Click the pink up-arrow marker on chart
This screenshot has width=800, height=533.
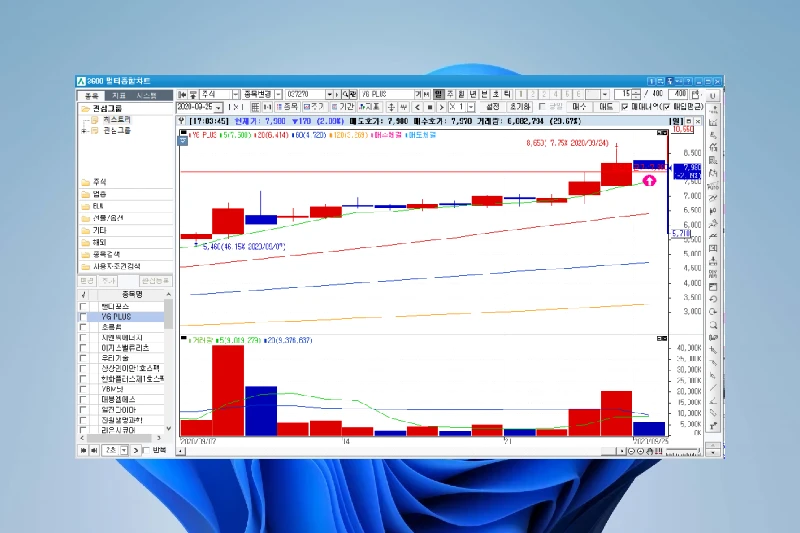tap(650, 181)
